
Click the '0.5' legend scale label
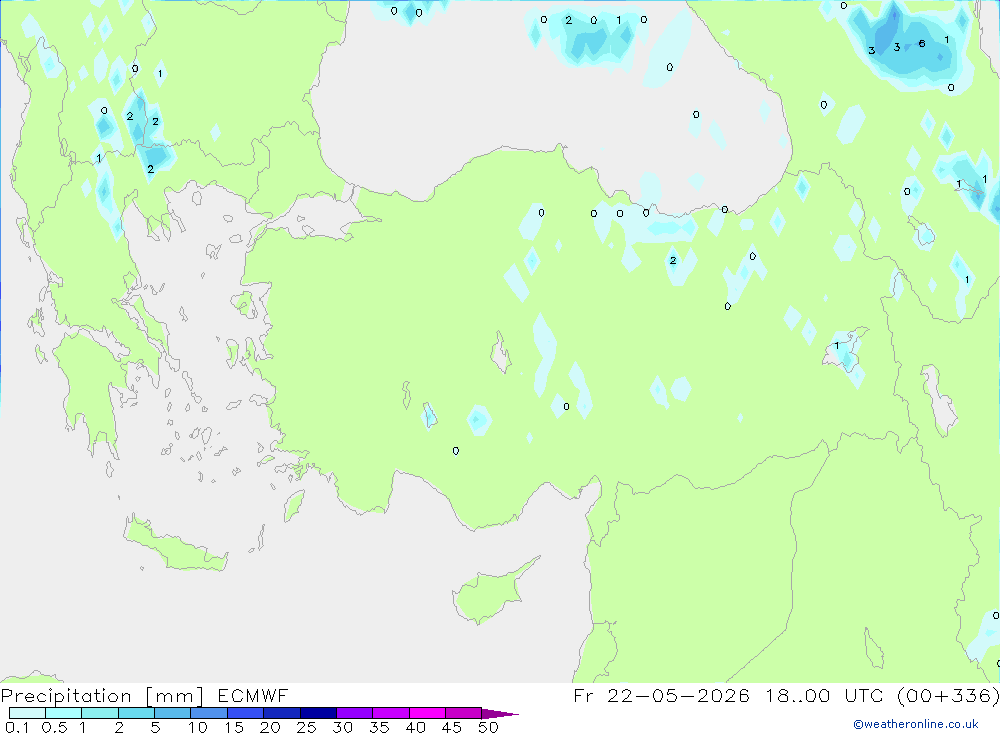(54, 727)
